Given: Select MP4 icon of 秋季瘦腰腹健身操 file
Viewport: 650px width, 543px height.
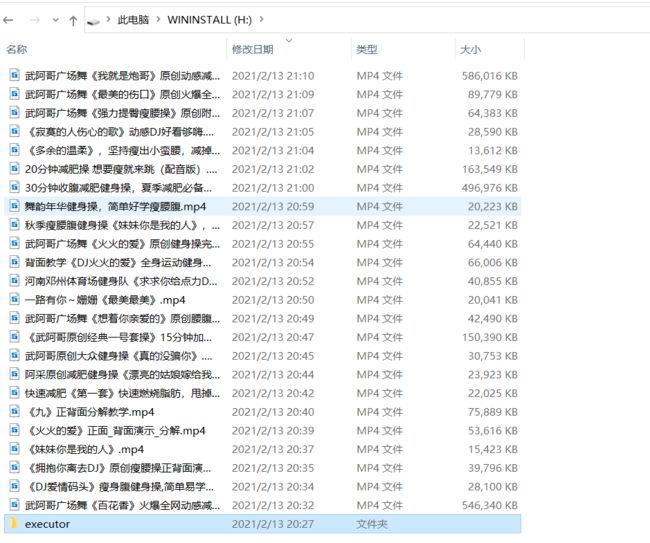Looking at the screenshot, I should point(15,224).
